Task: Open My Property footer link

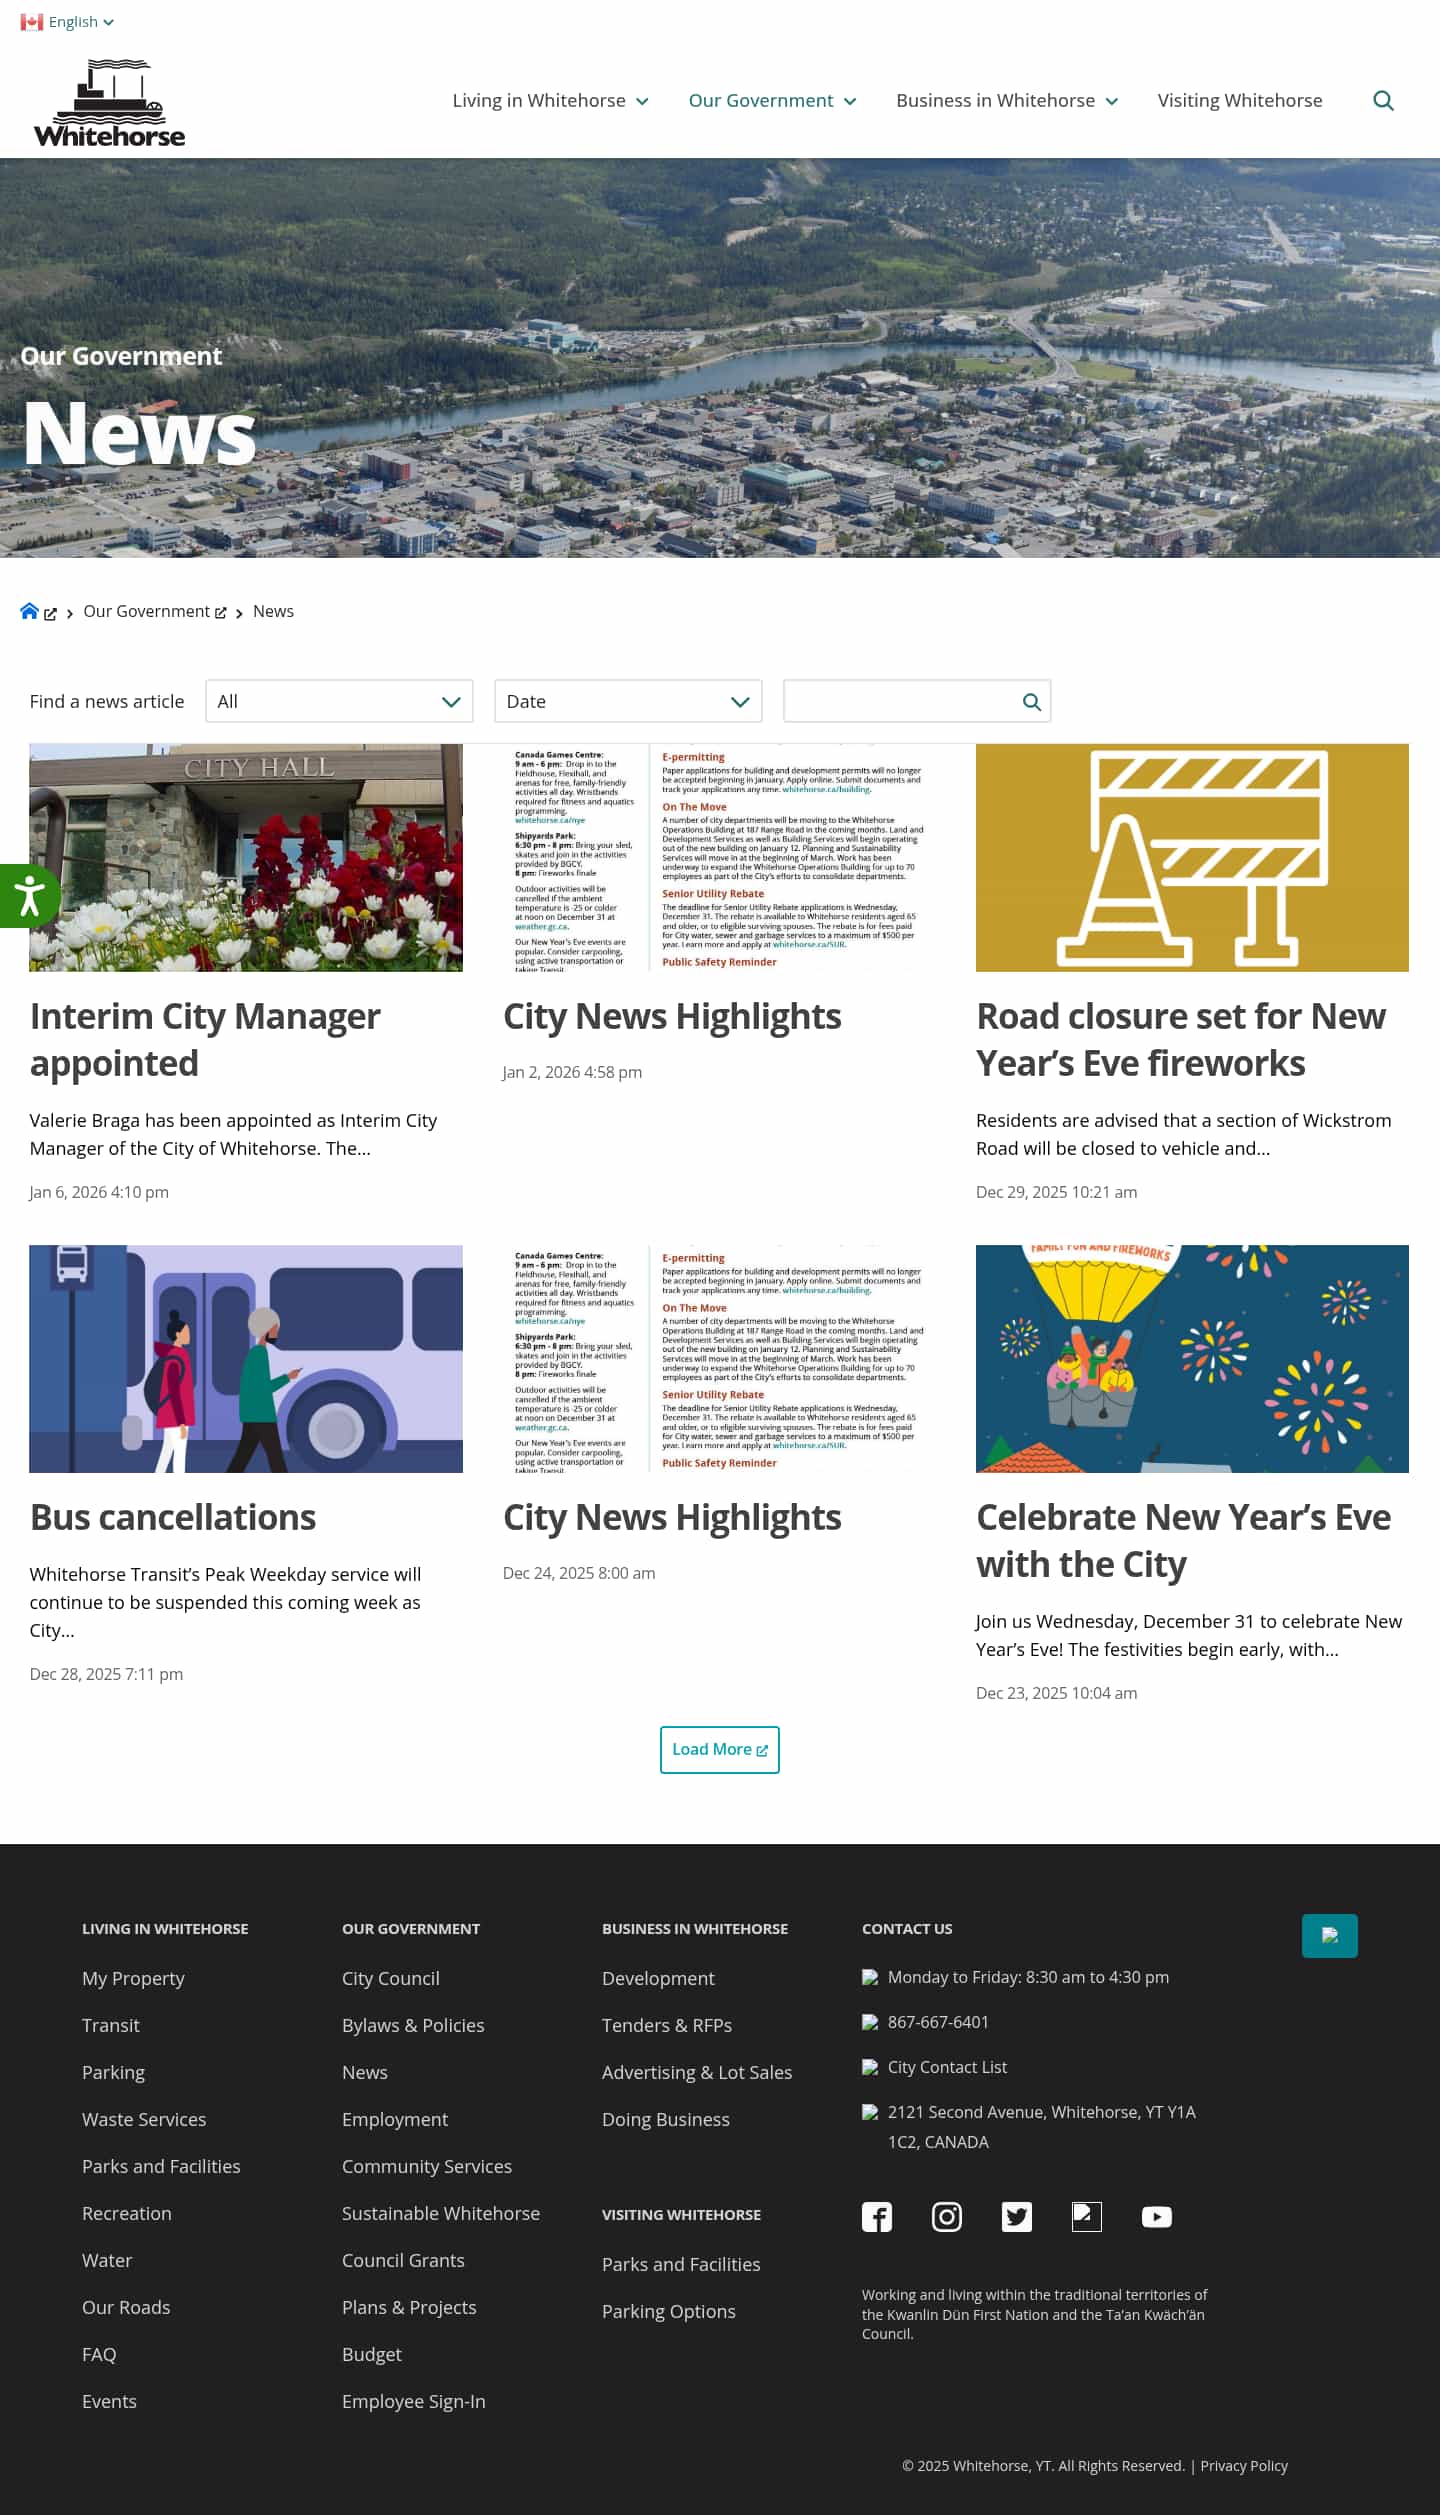Action: click(x=133, y=1979)
